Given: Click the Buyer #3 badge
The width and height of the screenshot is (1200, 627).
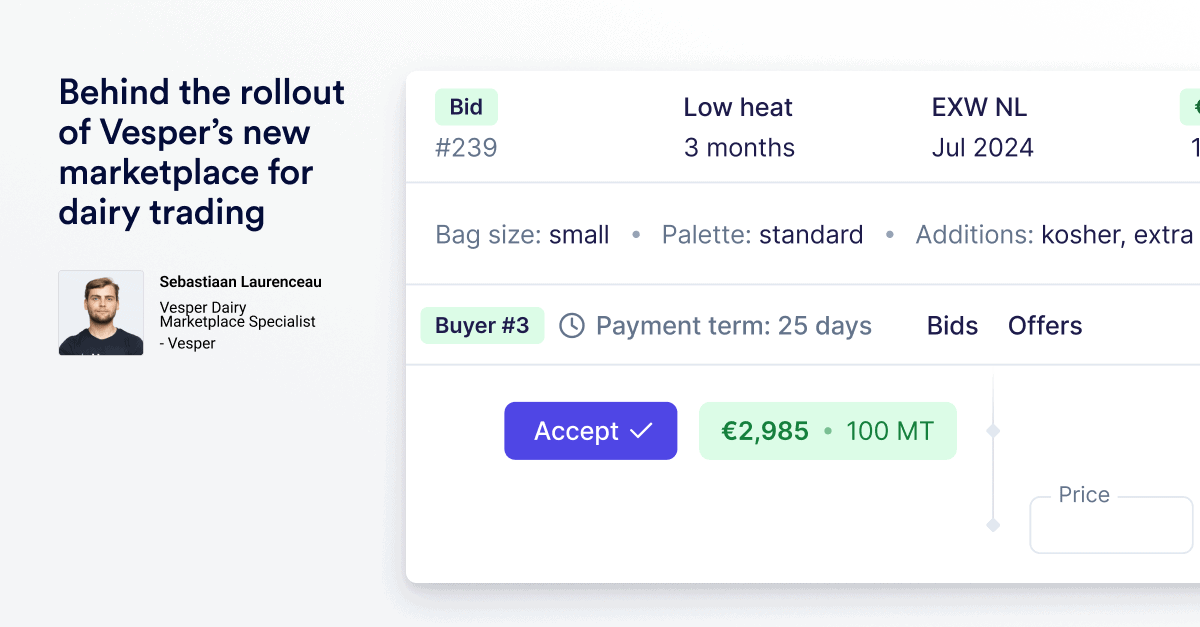Looking at the screenshot, I should click(482, 326).
